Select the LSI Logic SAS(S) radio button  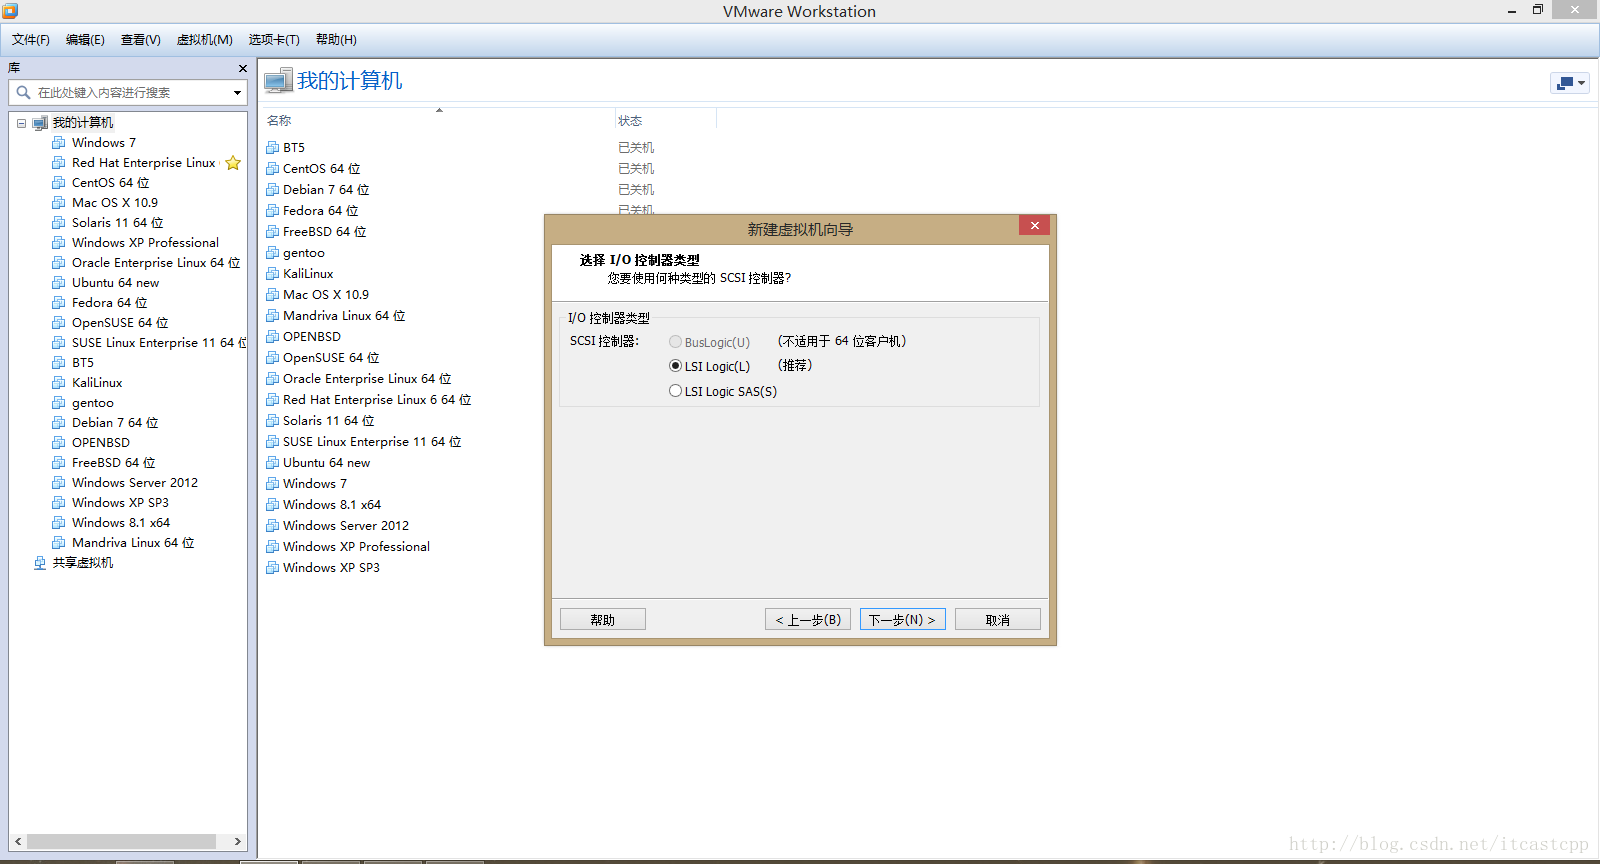pyautogui.click(x=675, y=391)
